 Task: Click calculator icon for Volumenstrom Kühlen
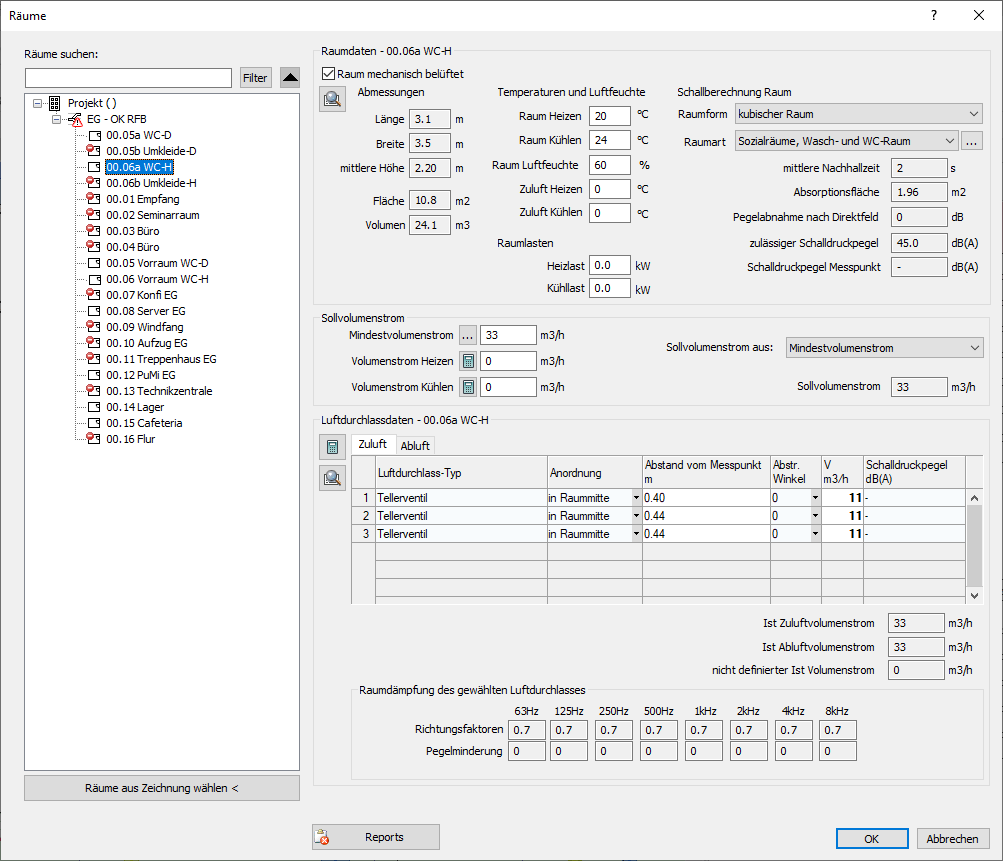pos(468,387)
